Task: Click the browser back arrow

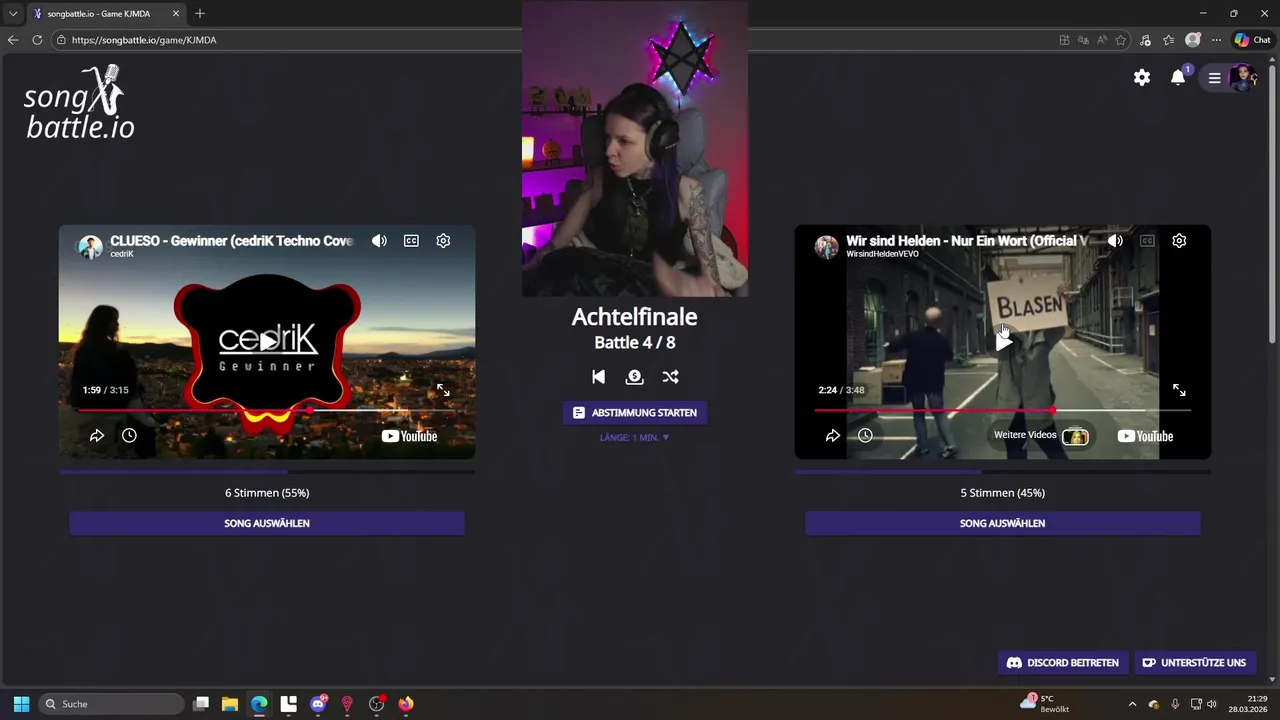Action: (x=13, y=40)
